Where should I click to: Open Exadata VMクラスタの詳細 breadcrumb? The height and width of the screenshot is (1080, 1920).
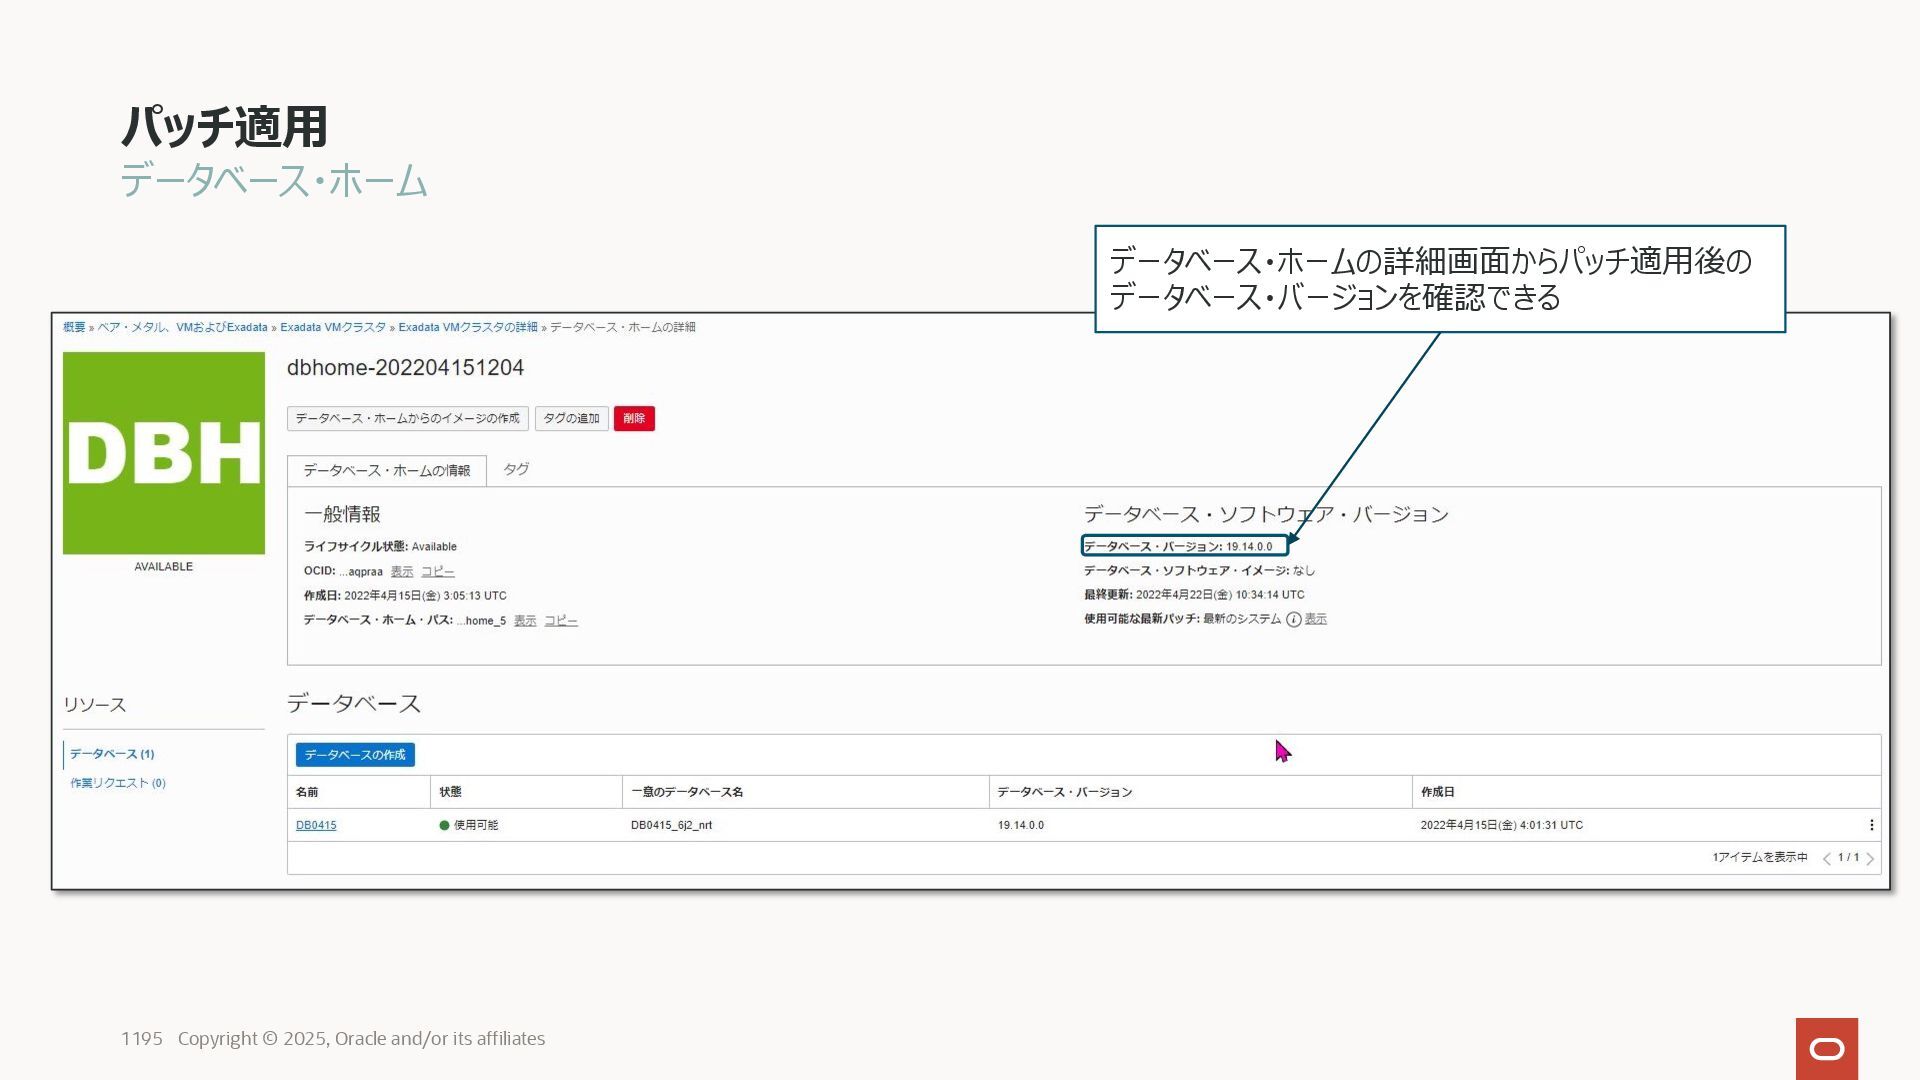pos(467,327)
